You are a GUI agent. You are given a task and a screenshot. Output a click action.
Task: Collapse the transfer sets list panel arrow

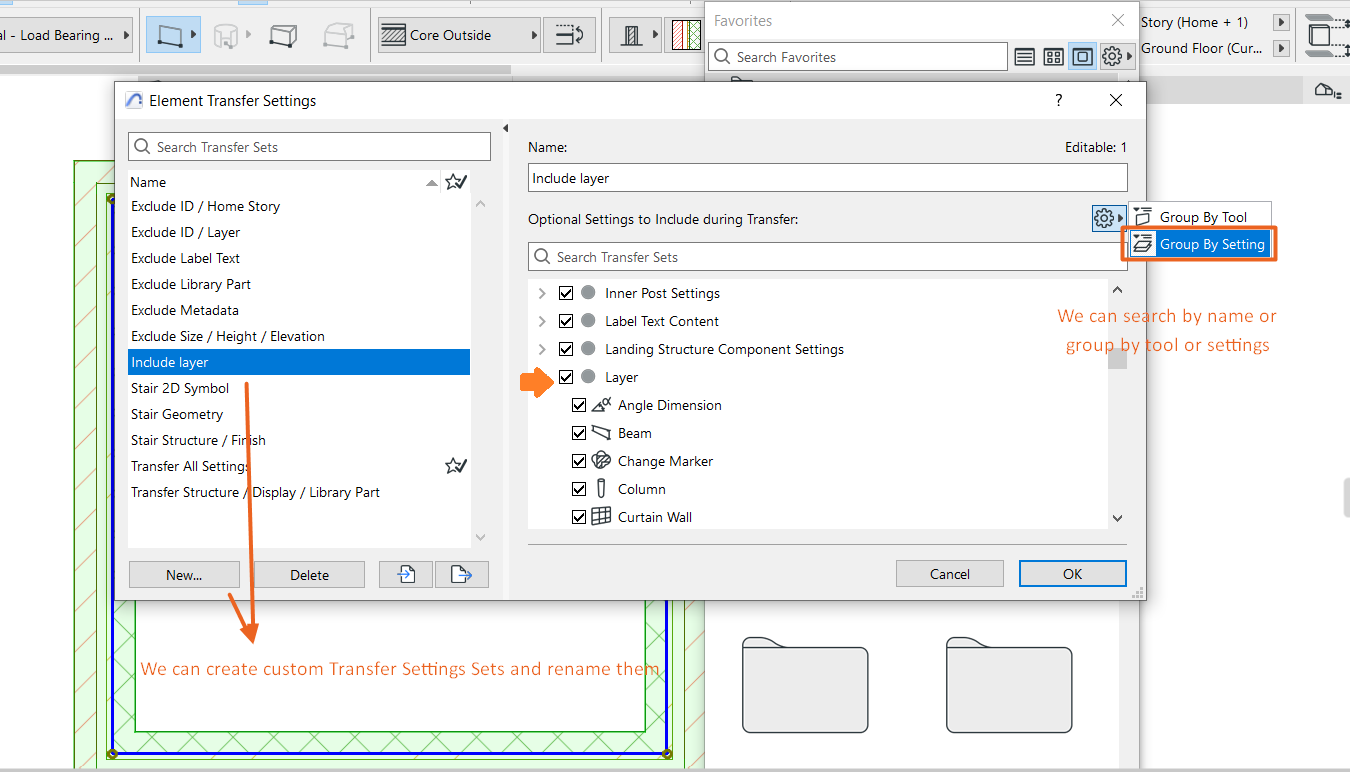505,128
